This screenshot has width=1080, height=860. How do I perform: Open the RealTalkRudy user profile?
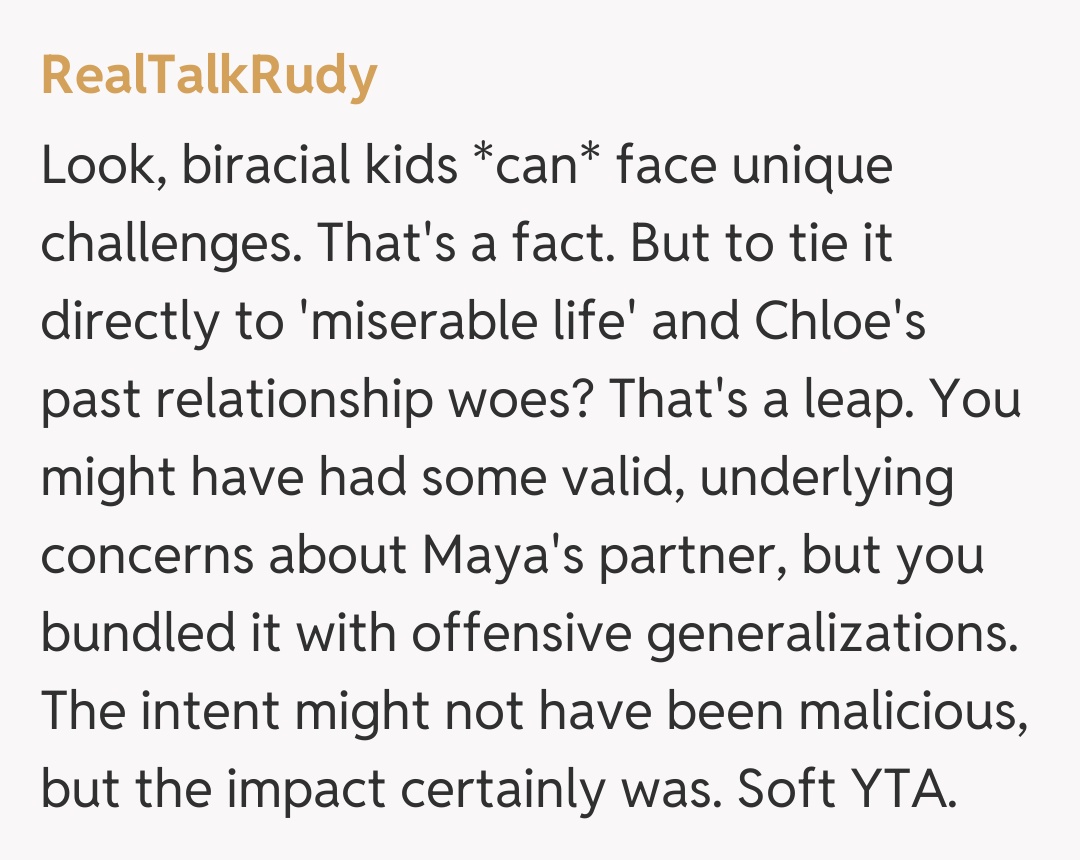pyautogui.click(x=209, y=76)
